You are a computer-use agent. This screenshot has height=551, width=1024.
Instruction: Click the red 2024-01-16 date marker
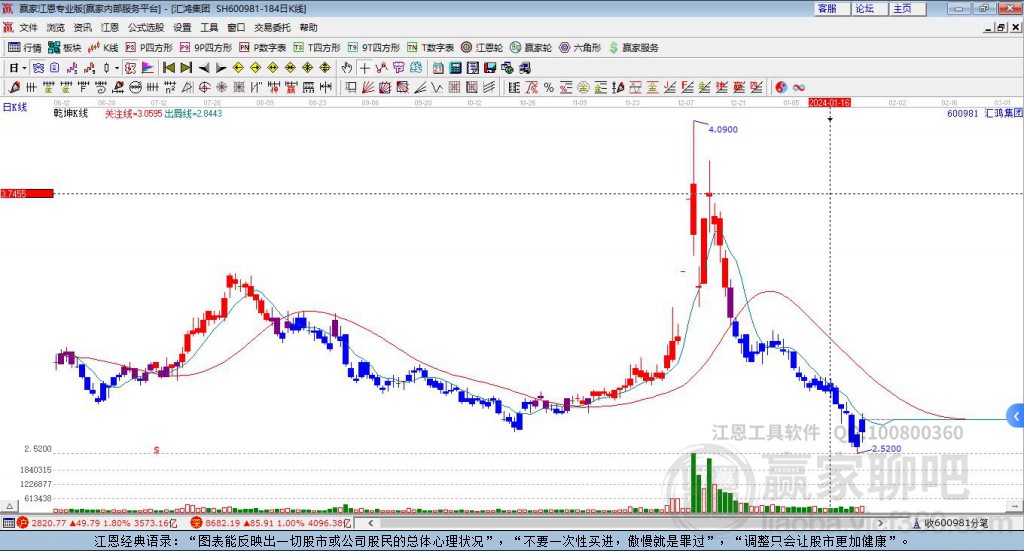coord(829,102)
